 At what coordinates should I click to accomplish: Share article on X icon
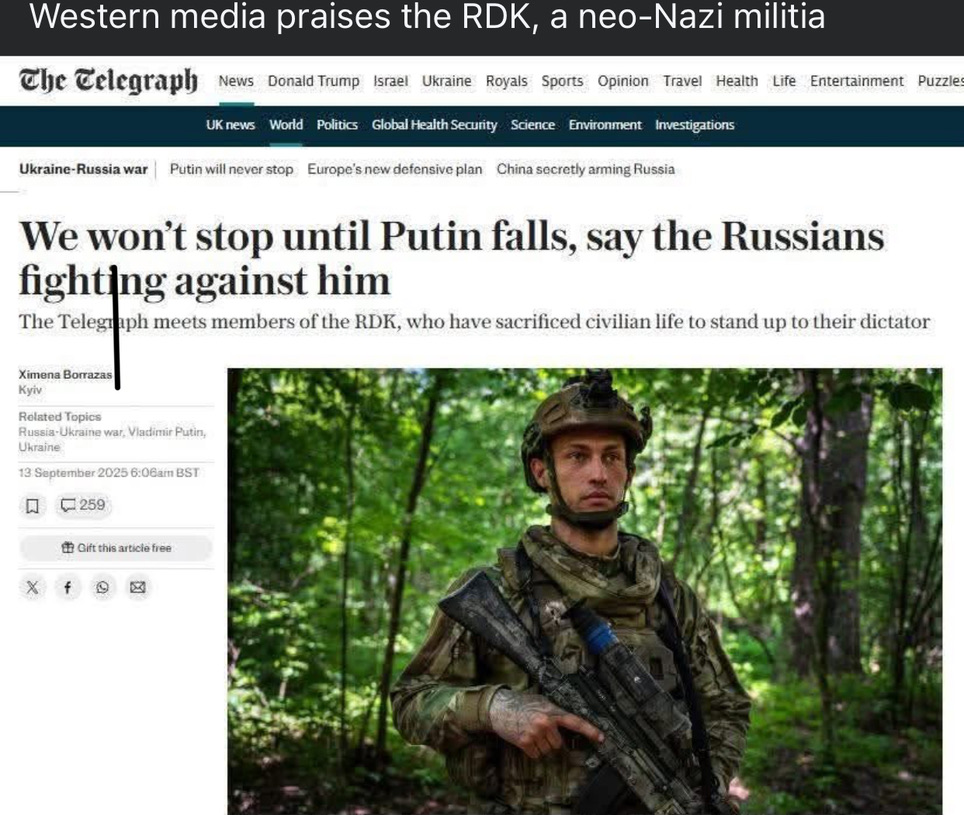[33, 588]
